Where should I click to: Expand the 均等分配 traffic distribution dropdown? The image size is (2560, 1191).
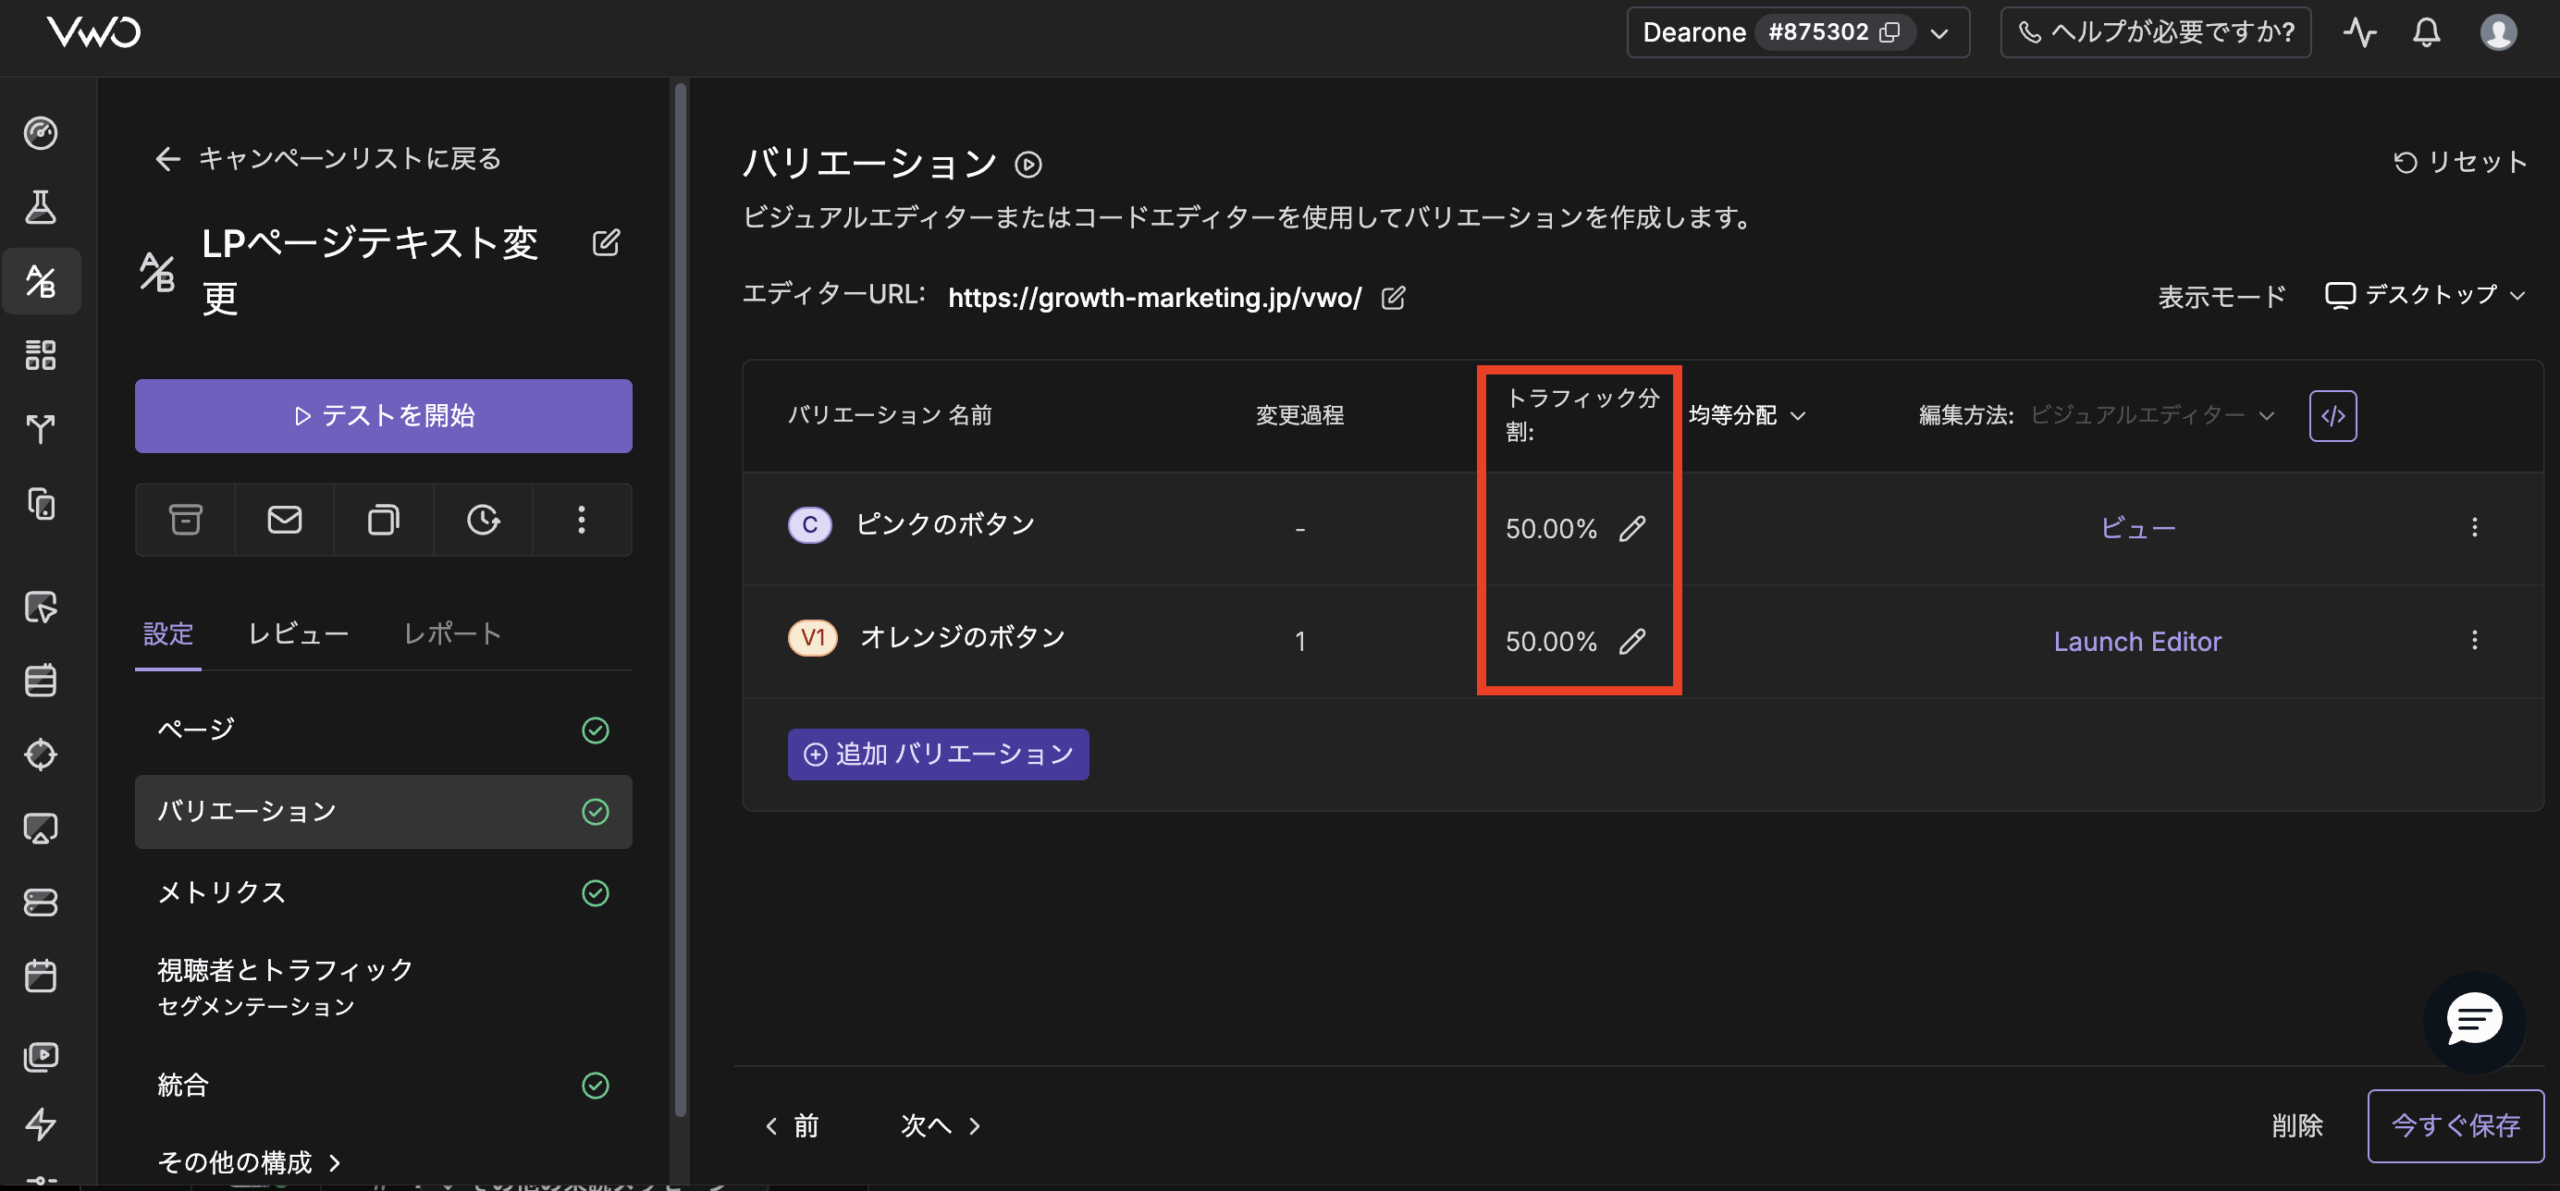1744,414
